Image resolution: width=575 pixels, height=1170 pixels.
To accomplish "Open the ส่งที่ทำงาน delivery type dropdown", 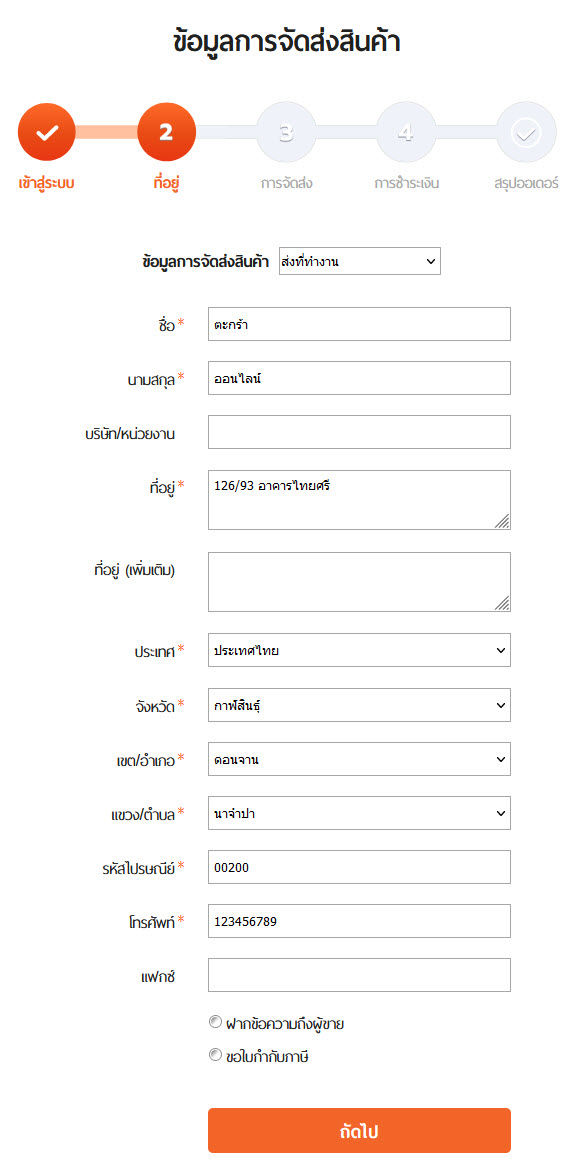I will point(359,261).
